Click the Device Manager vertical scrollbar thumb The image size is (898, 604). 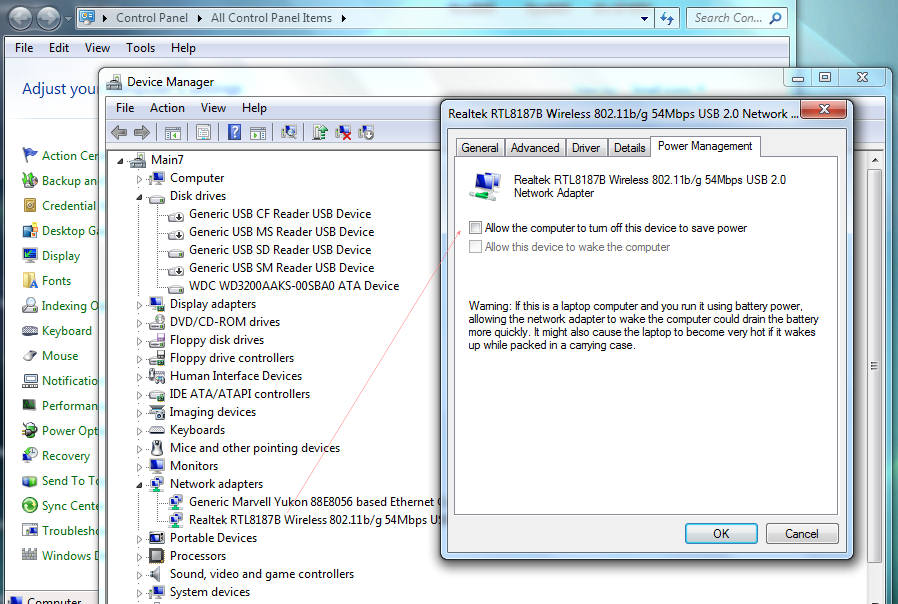coord(875,365)
